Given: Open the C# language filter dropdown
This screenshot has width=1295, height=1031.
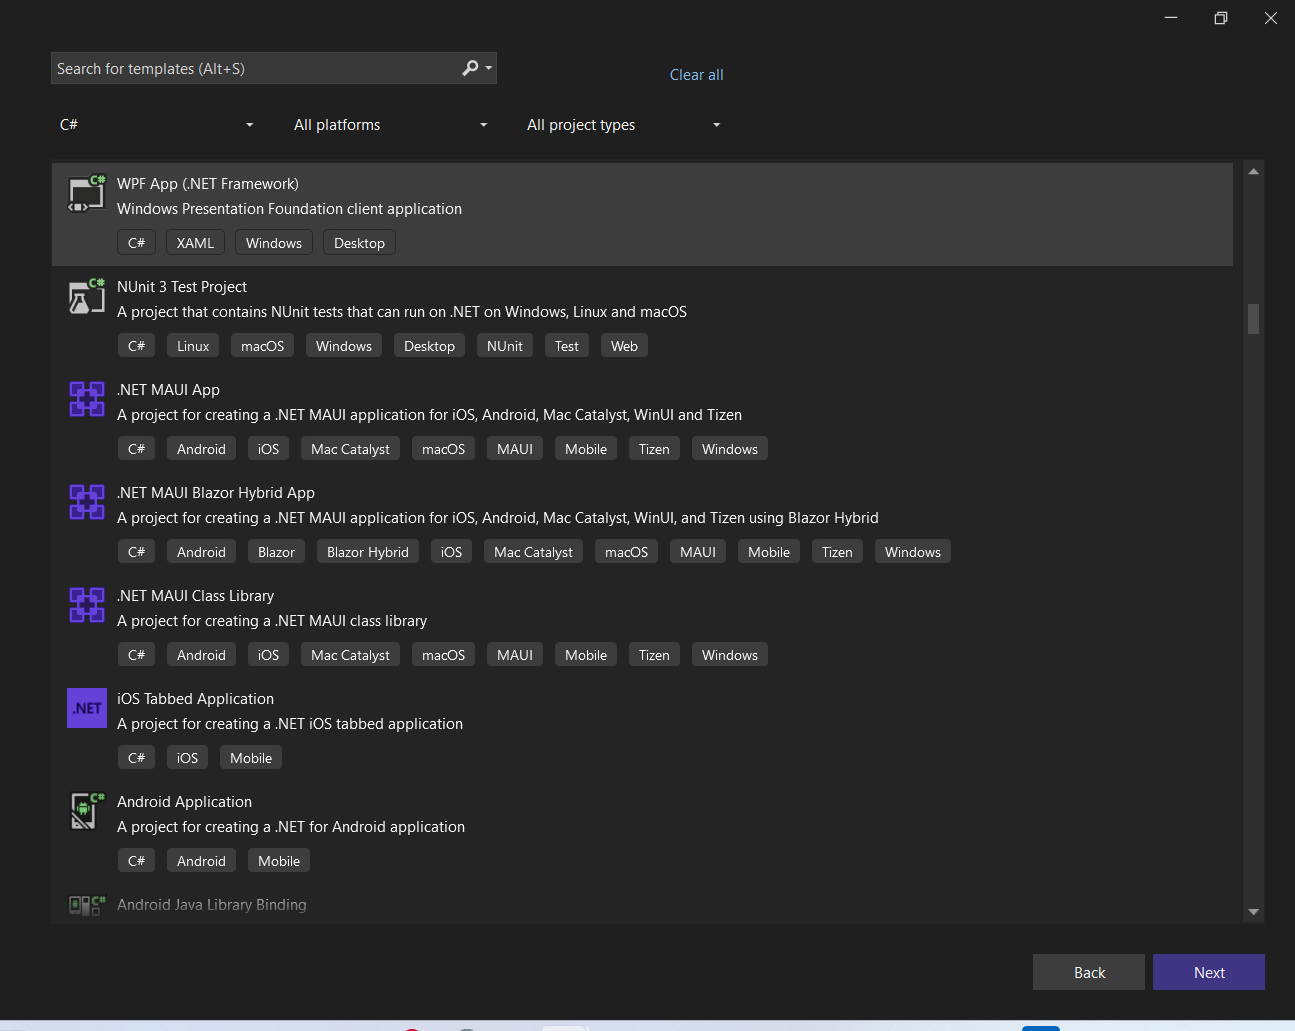Looking at the screenshot, I should click(x=157, y=125).
